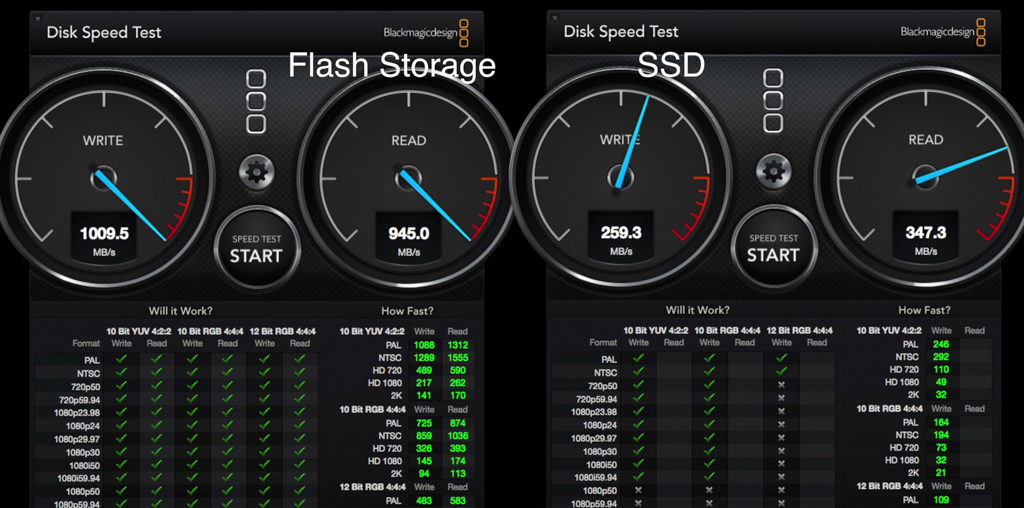Click 'How Fast?' heading in SSD window
Screen dimensions: 1024x508
pos(925,310)
